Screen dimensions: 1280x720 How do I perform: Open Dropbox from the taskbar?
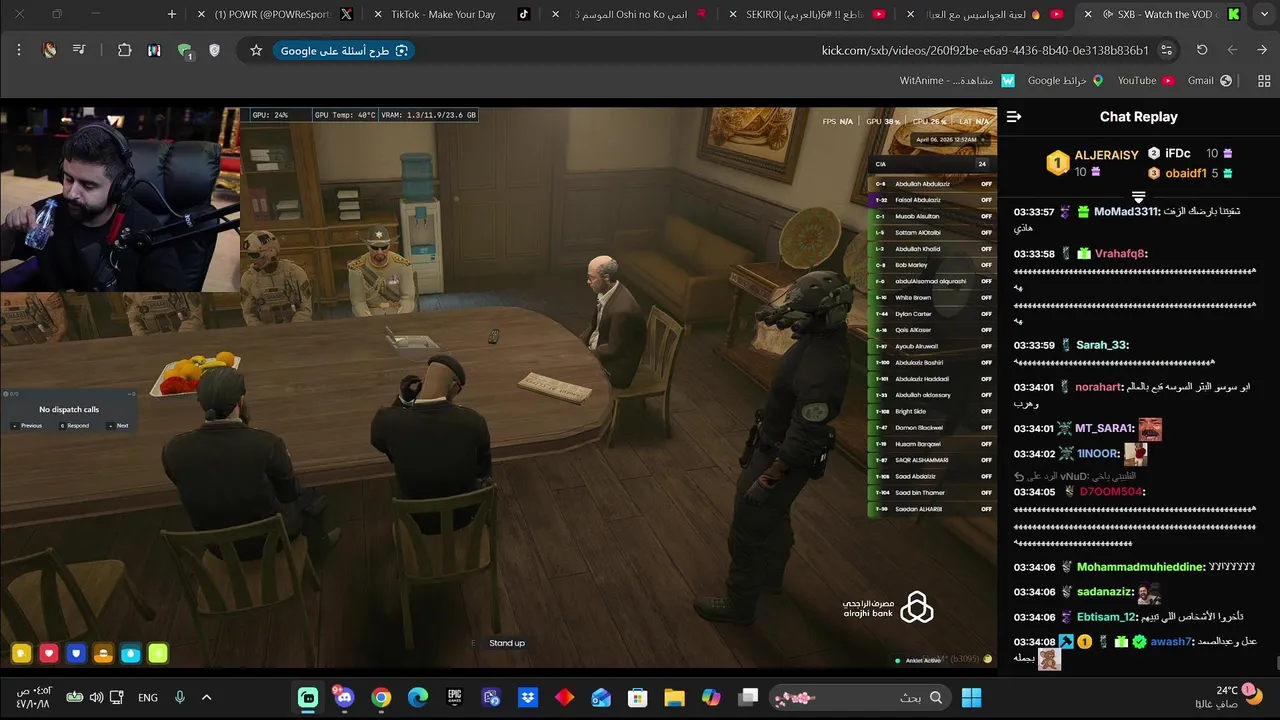528,697
